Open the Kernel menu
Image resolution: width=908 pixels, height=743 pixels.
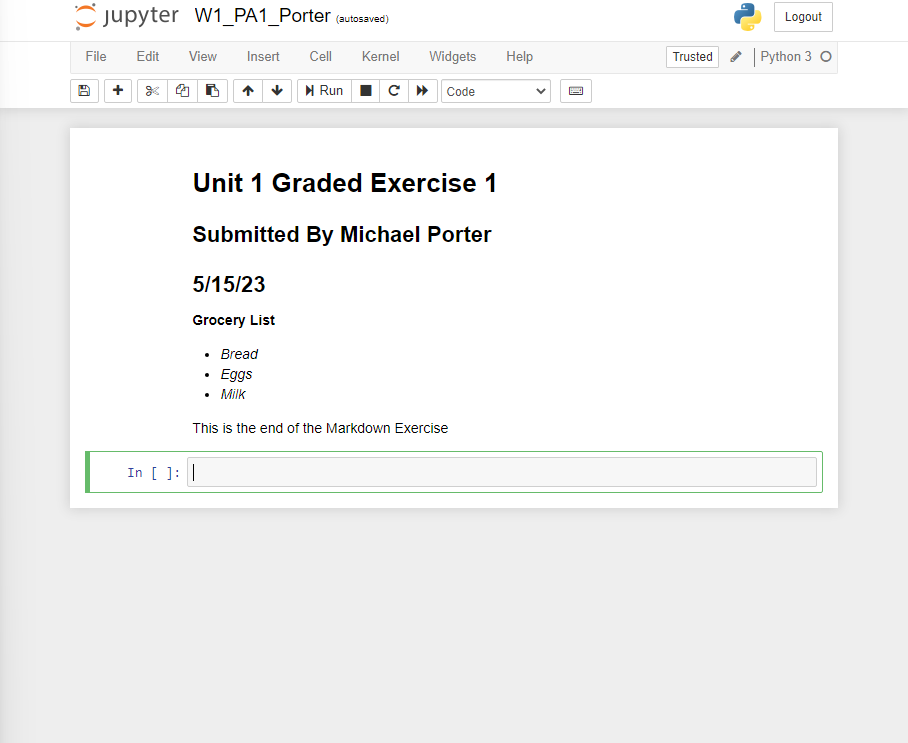pos(380,56)
